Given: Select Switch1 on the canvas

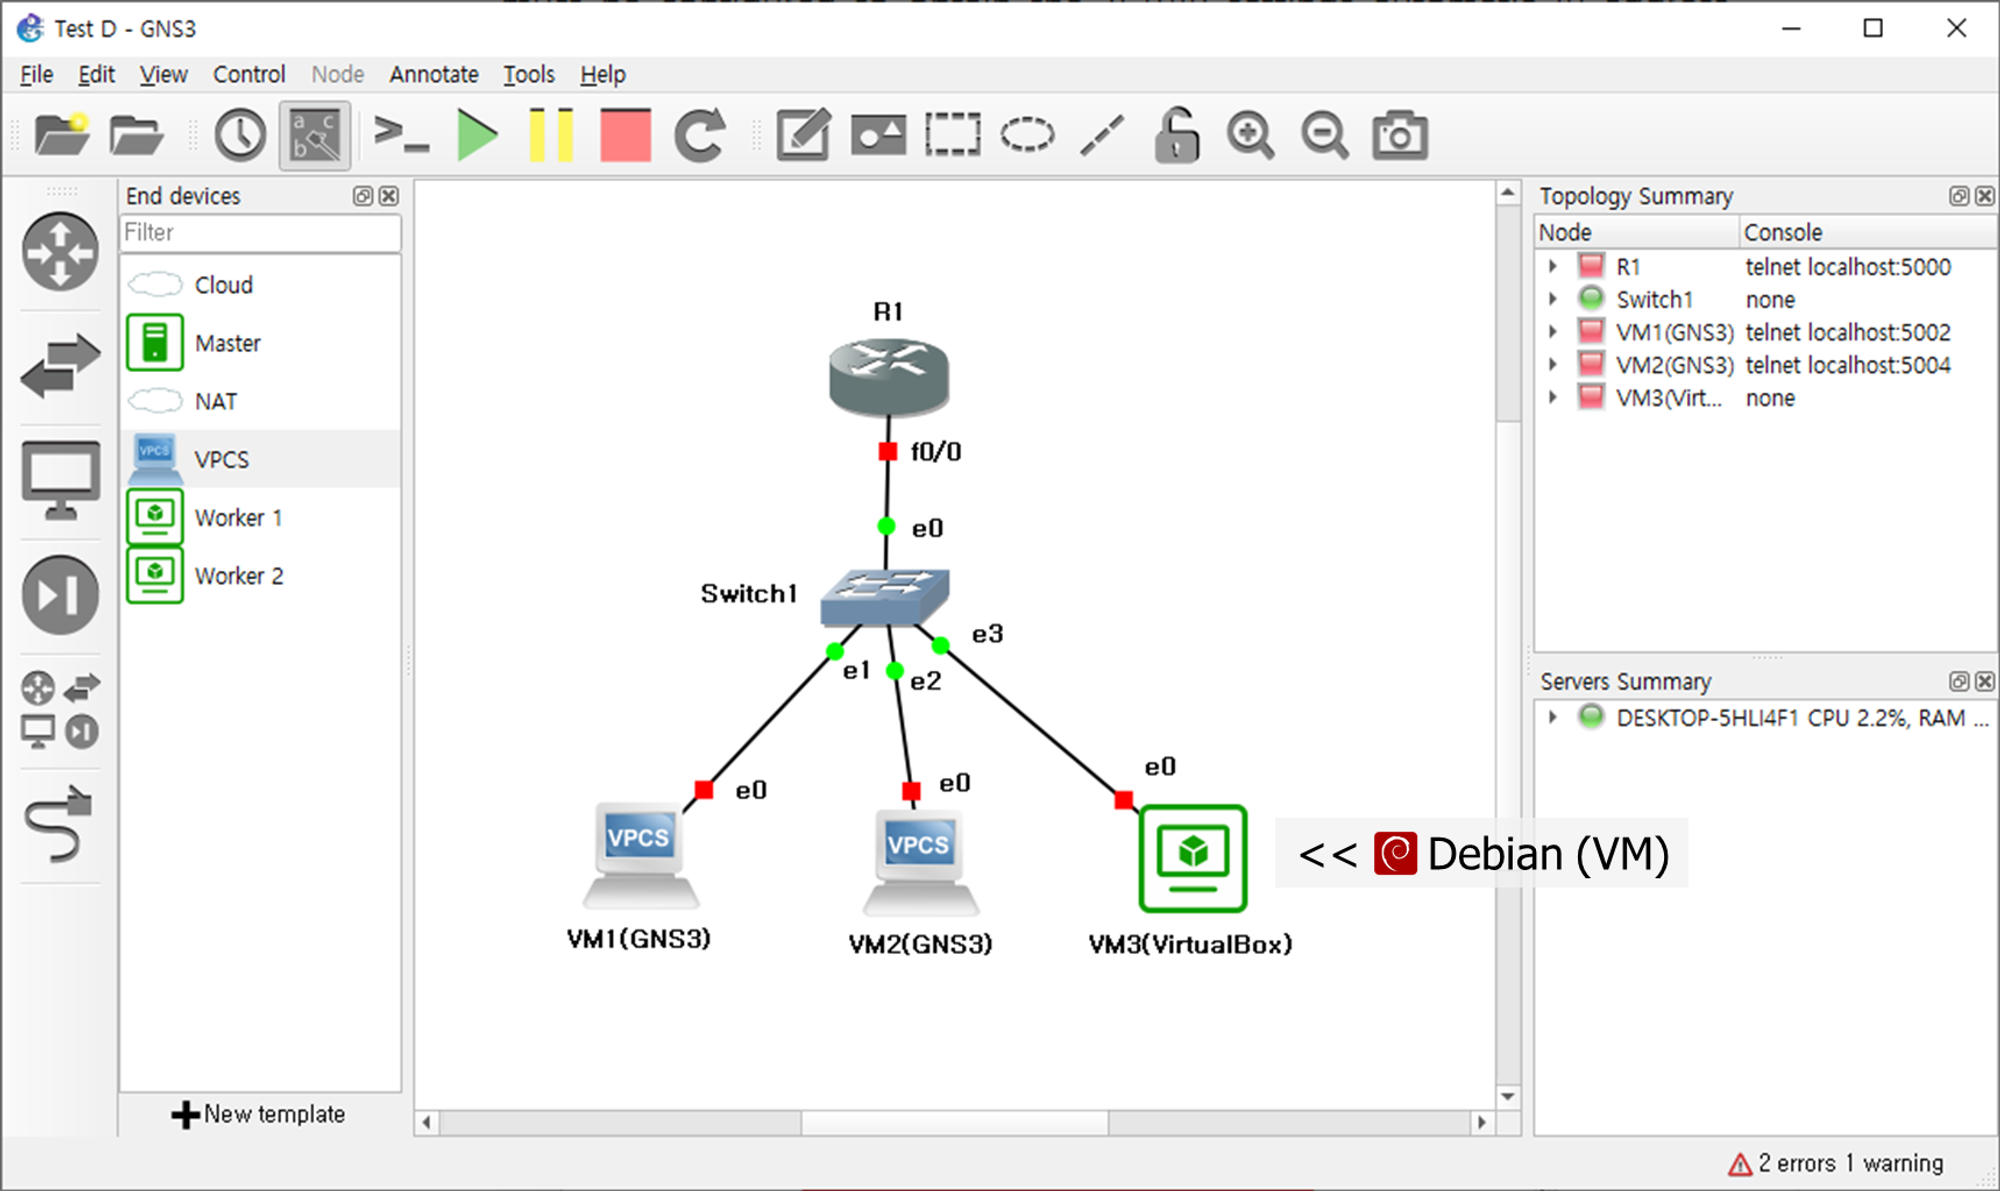Looking at the screenshot, I should 885,597.
